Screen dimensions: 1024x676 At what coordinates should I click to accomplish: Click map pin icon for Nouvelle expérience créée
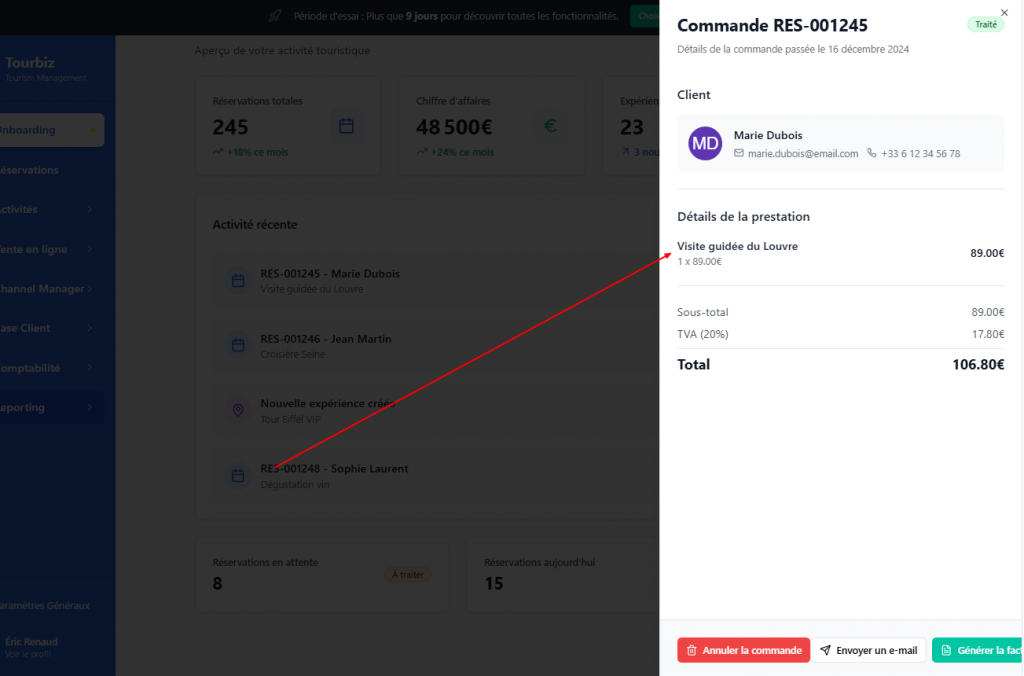click(238, 410)
